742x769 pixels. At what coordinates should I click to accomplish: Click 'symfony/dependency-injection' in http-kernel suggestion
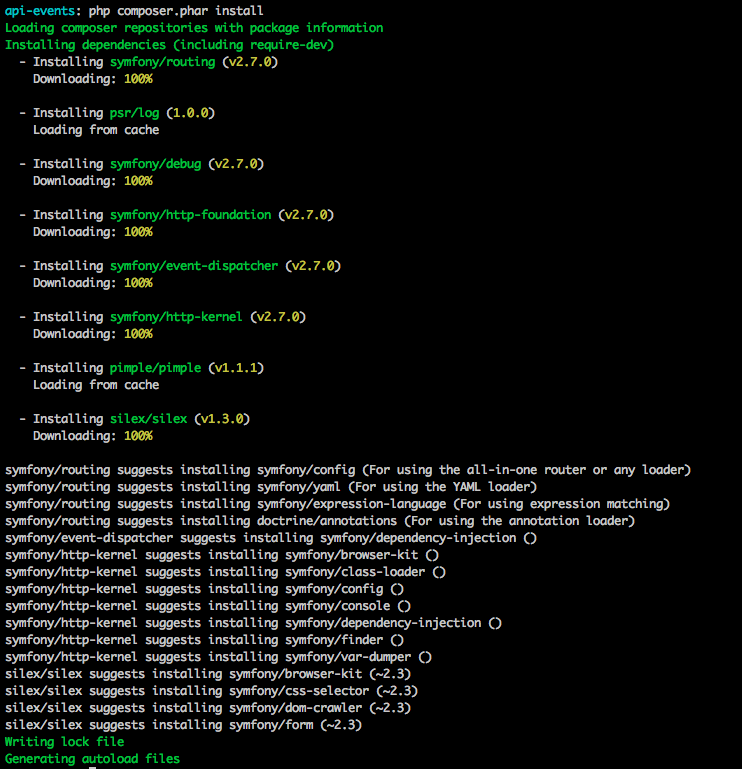(383, 623)
